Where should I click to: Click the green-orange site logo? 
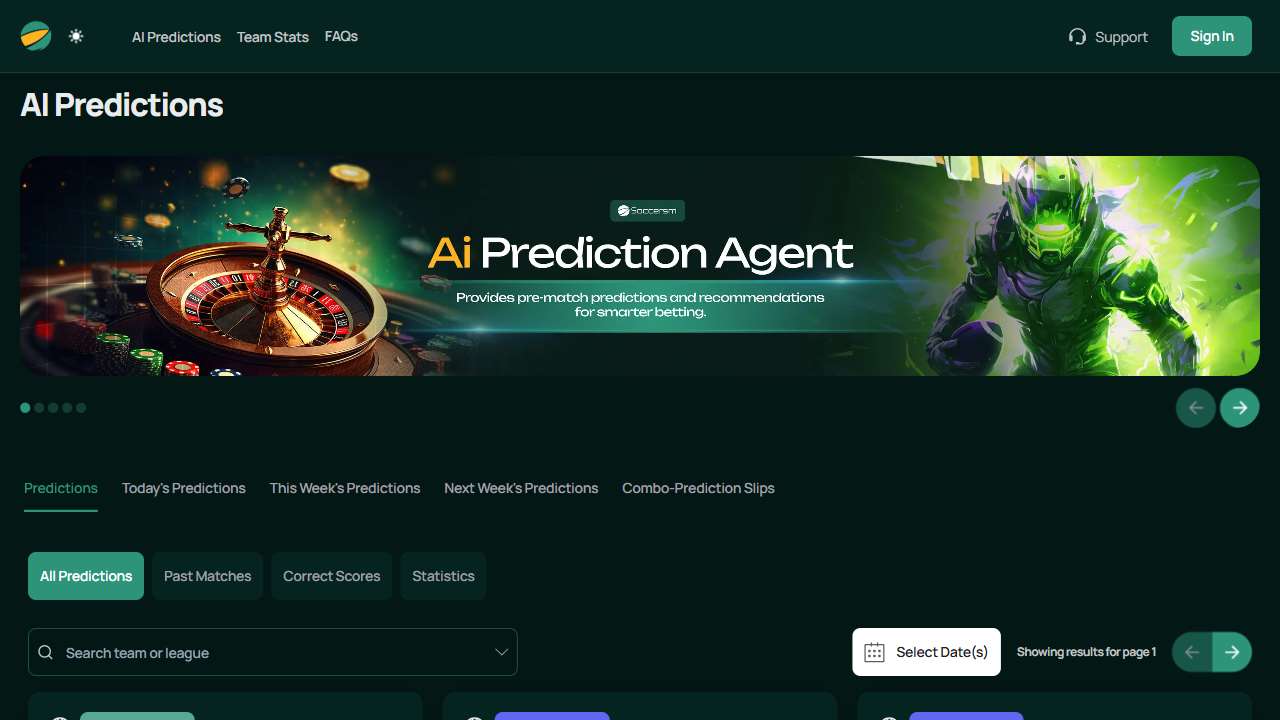point(36,36)
